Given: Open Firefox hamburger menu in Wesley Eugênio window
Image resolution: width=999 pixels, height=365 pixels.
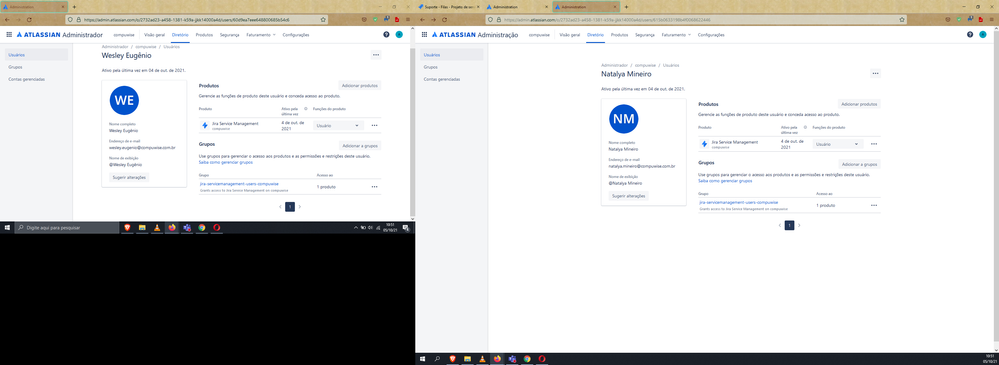Looking at the screenshot, I should coord(408,20).
